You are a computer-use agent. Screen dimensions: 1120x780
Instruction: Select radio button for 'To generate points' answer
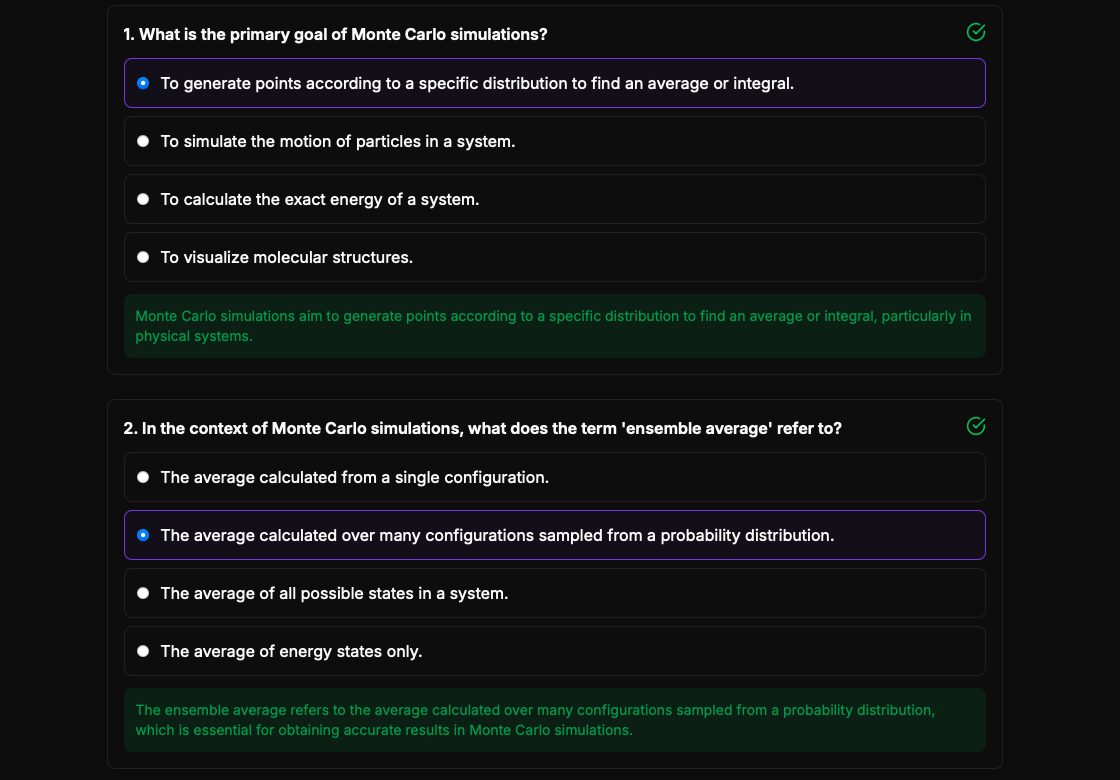coord(143,83)
